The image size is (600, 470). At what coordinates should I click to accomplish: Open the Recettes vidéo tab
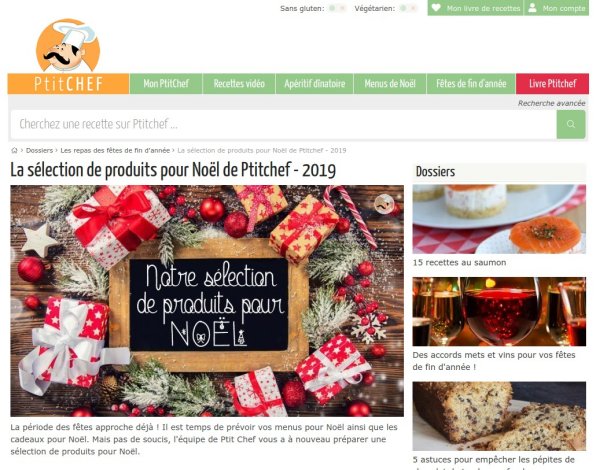(x=239, y=83)
